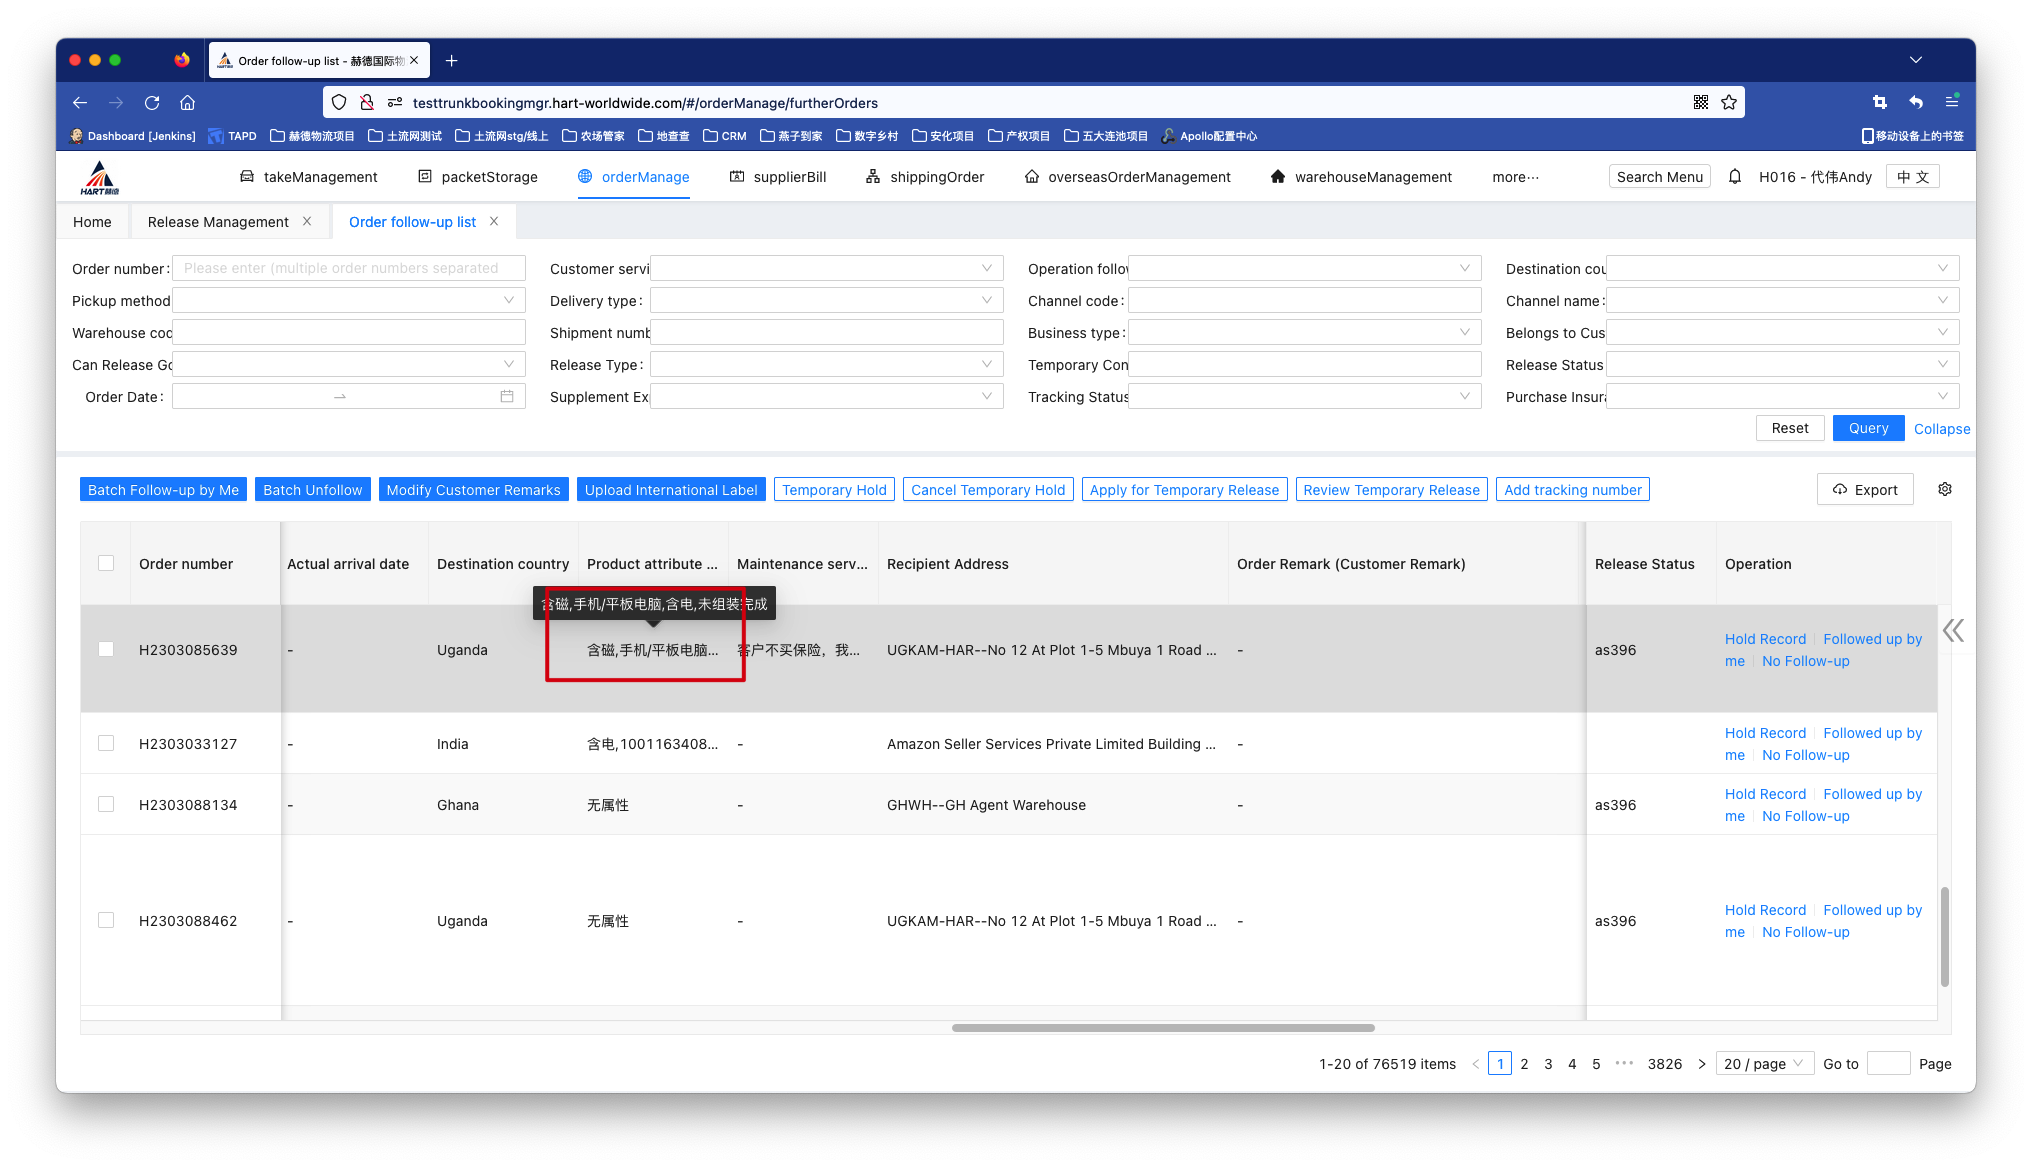The height and width of the screenshot is (1167, 2032).
Task: Select the checkbox for order H2303033127
Action: 106,743
